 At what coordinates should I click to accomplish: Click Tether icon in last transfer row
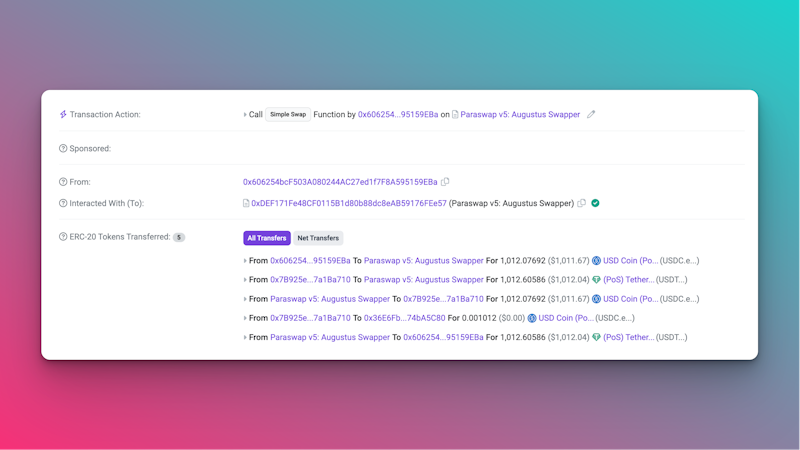tap(596, 337)
